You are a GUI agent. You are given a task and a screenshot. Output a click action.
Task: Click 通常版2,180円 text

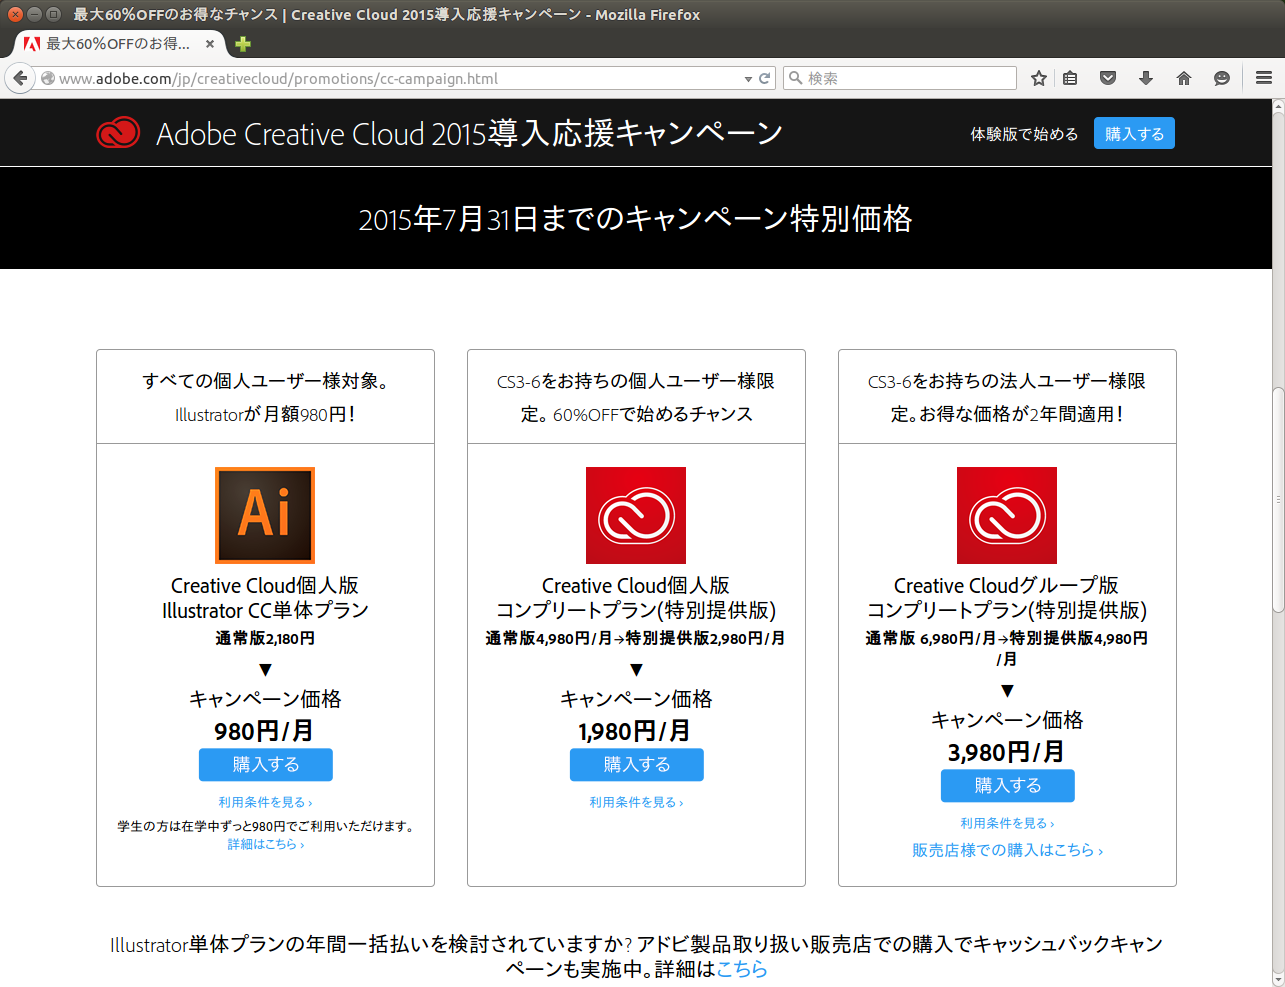(265, 638)
